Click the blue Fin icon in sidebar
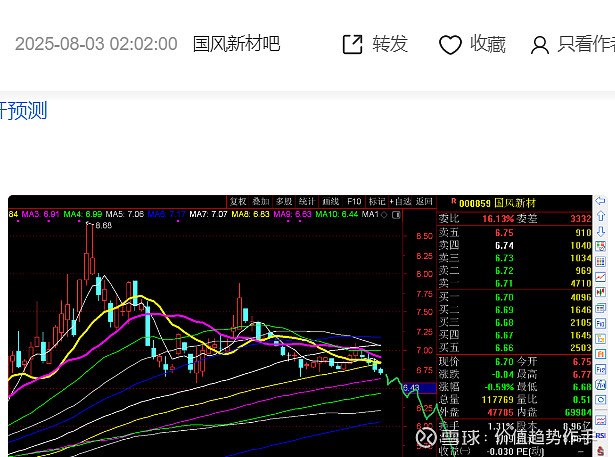This screenshot has height=457, width=615. click(600, 323)
